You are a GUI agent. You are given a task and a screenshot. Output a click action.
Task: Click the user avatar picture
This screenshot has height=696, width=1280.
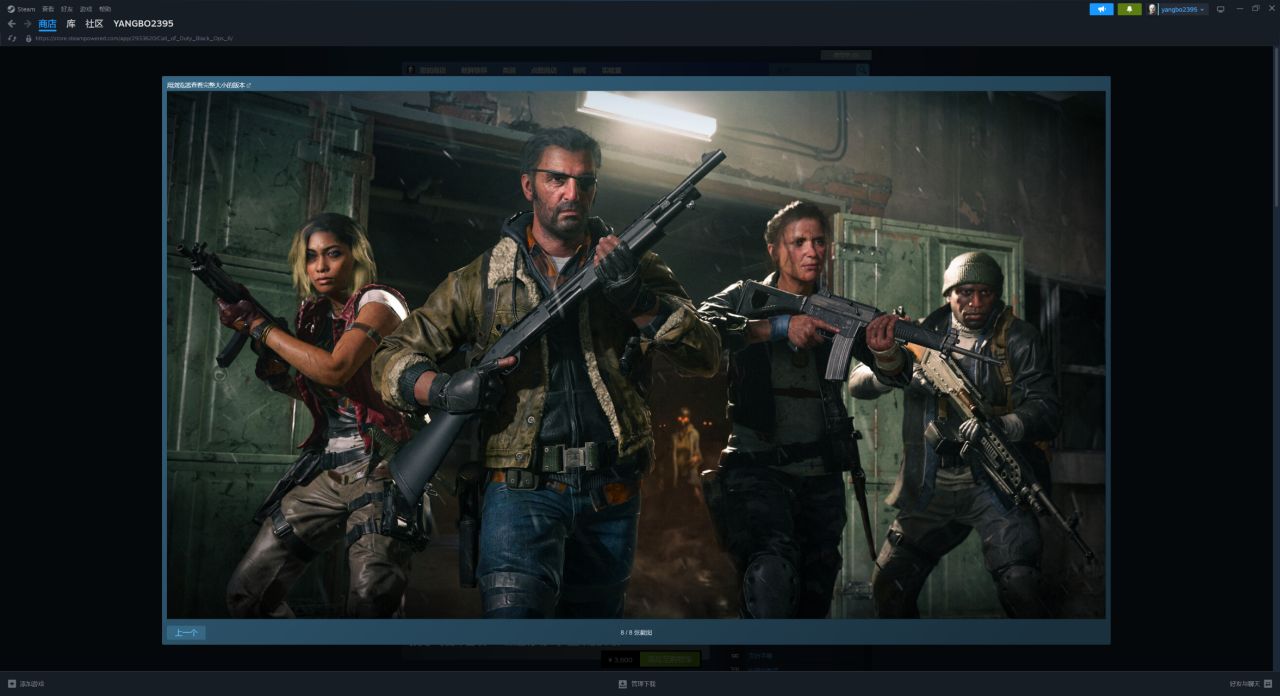[1152, 9]
